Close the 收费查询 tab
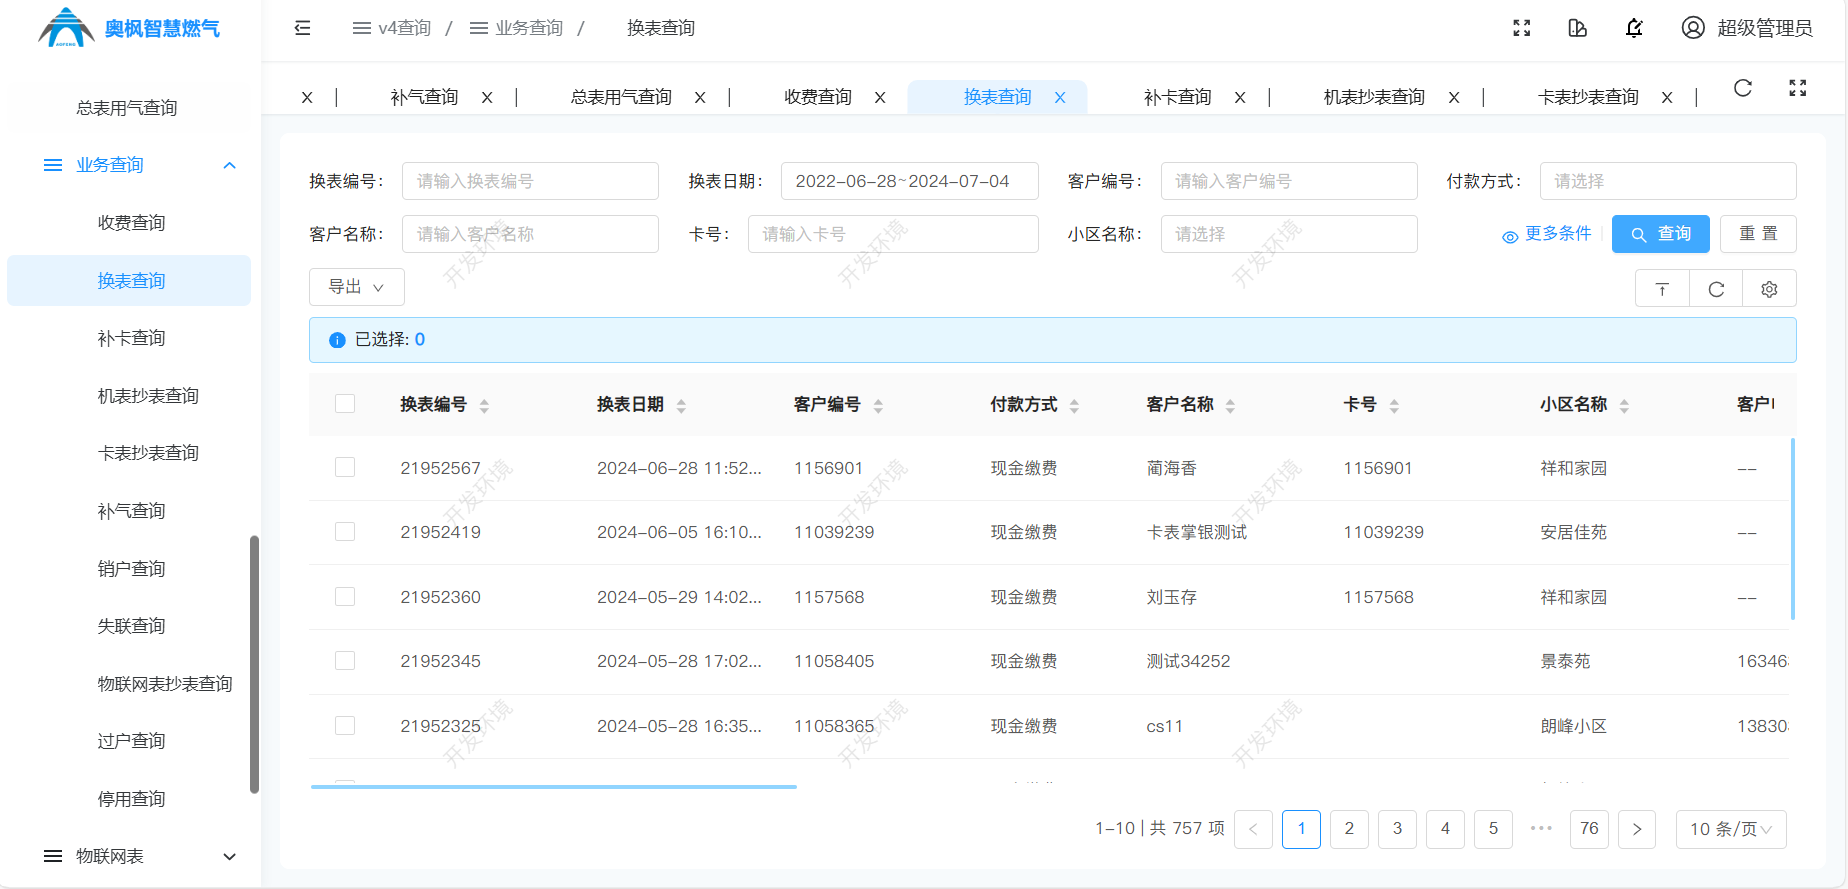Viewport: 1848px width, 889px height. pyautogui.click(x=880, y=97)
